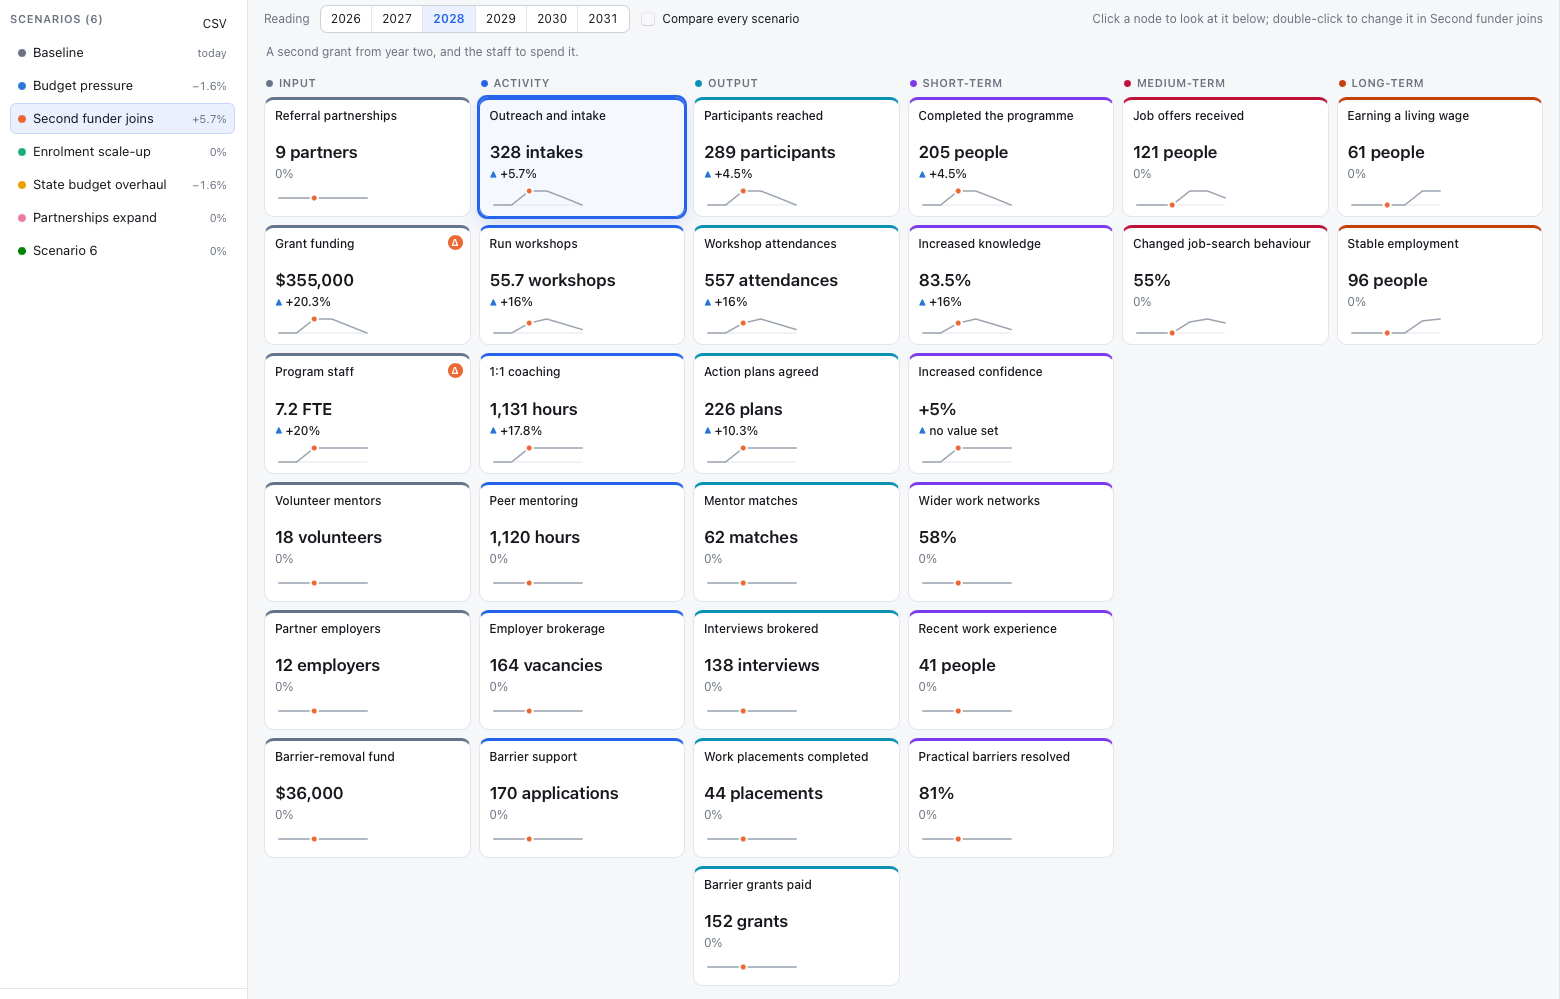The width and height of the screenshot is (1560, 999).
Task: Select the Practical barriers resolved node
Action: tap(1011, 798)
